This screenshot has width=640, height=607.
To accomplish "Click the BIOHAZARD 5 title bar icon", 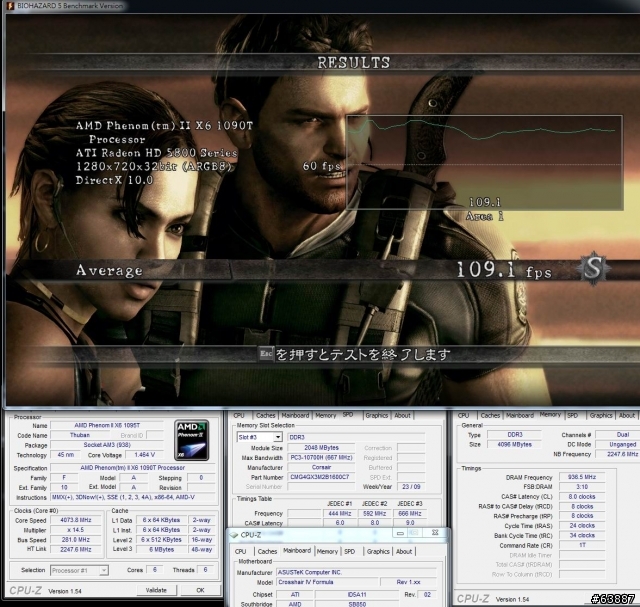I will coord(11,6).
